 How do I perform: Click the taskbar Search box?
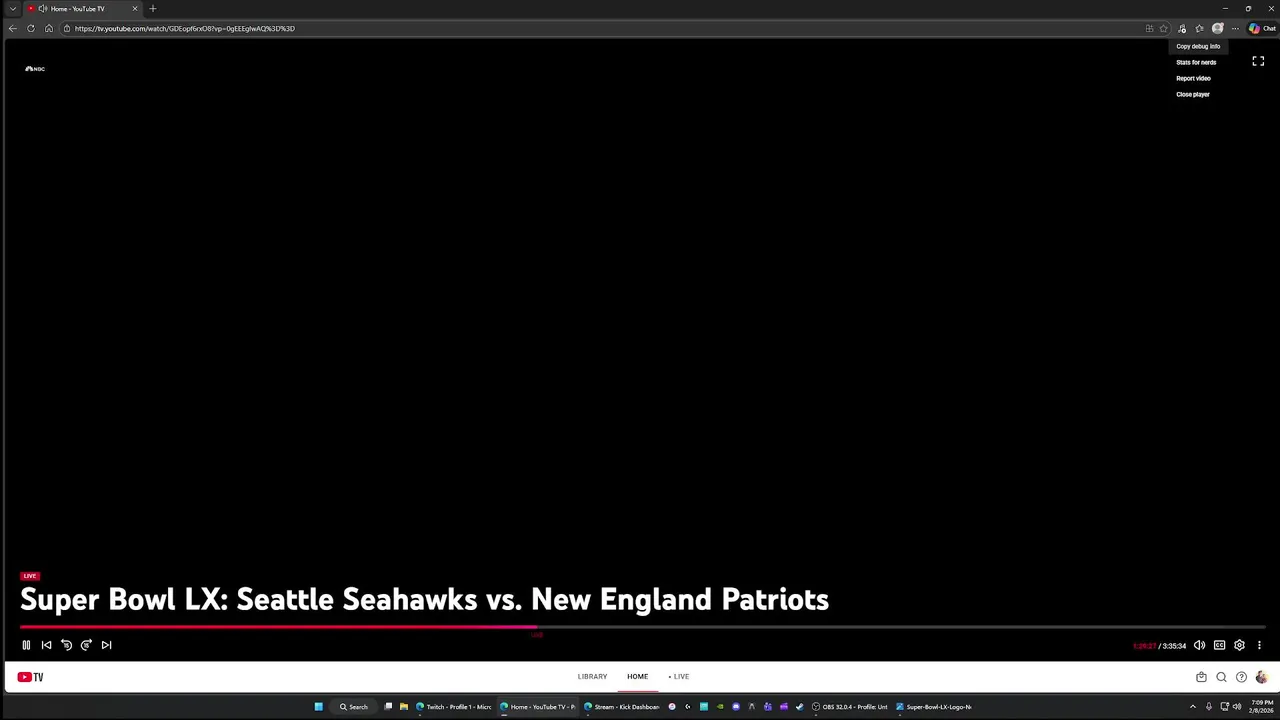[354, 707]
